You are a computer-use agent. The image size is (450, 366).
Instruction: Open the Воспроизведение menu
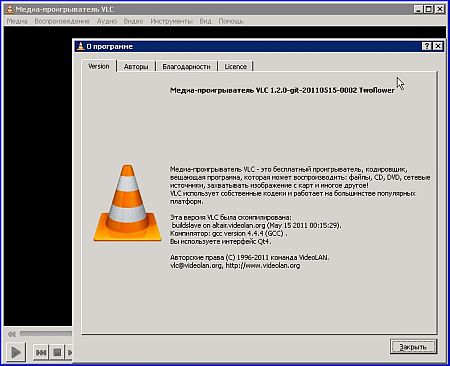62,21
